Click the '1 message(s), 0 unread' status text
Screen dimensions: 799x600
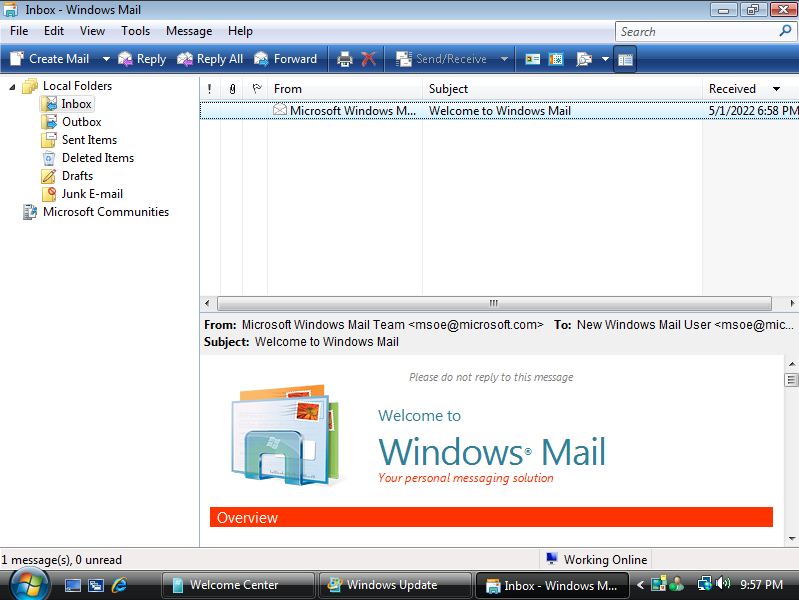pos(62,560)
